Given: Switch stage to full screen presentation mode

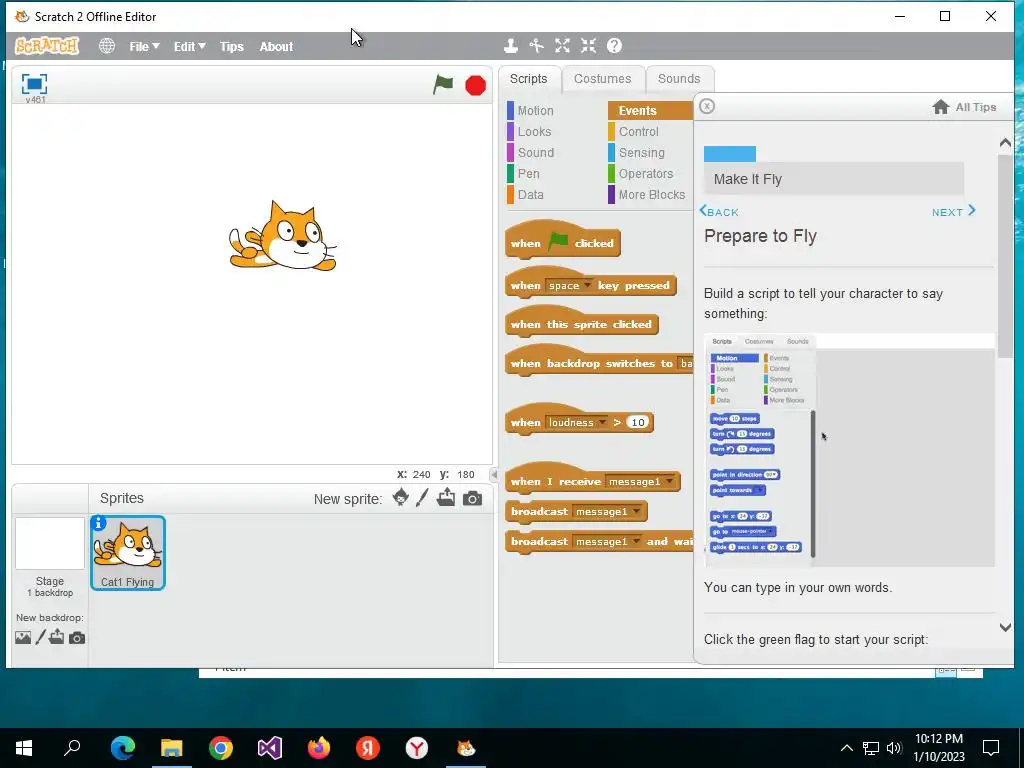Looking at the screenshot, I should [34, 84].
